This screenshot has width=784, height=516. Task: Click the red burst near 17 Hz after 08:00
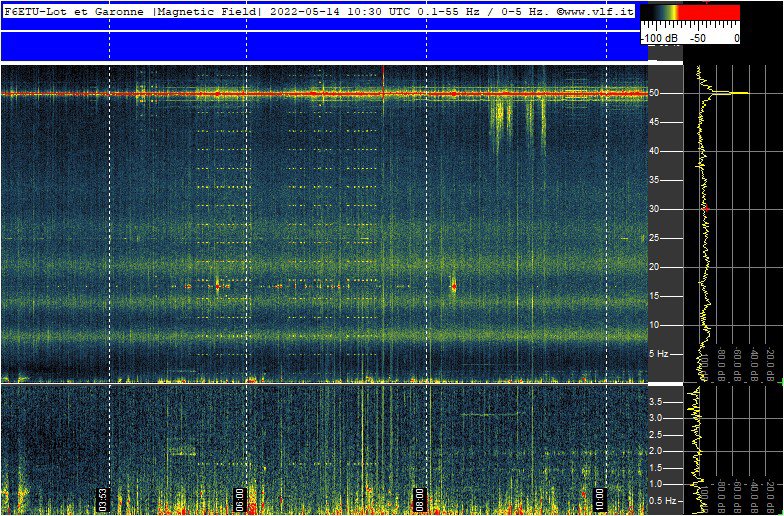click(454, 286)
